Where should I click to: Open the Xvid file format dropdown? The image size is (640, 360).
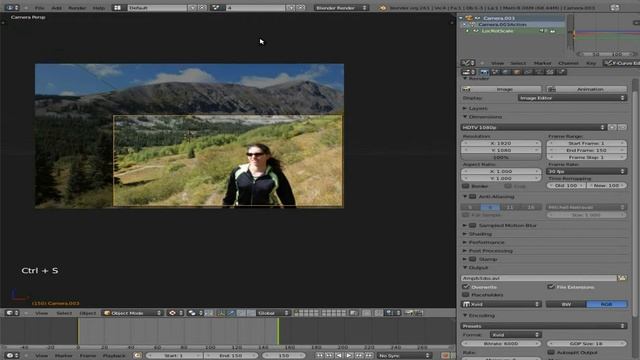(501, 304)
